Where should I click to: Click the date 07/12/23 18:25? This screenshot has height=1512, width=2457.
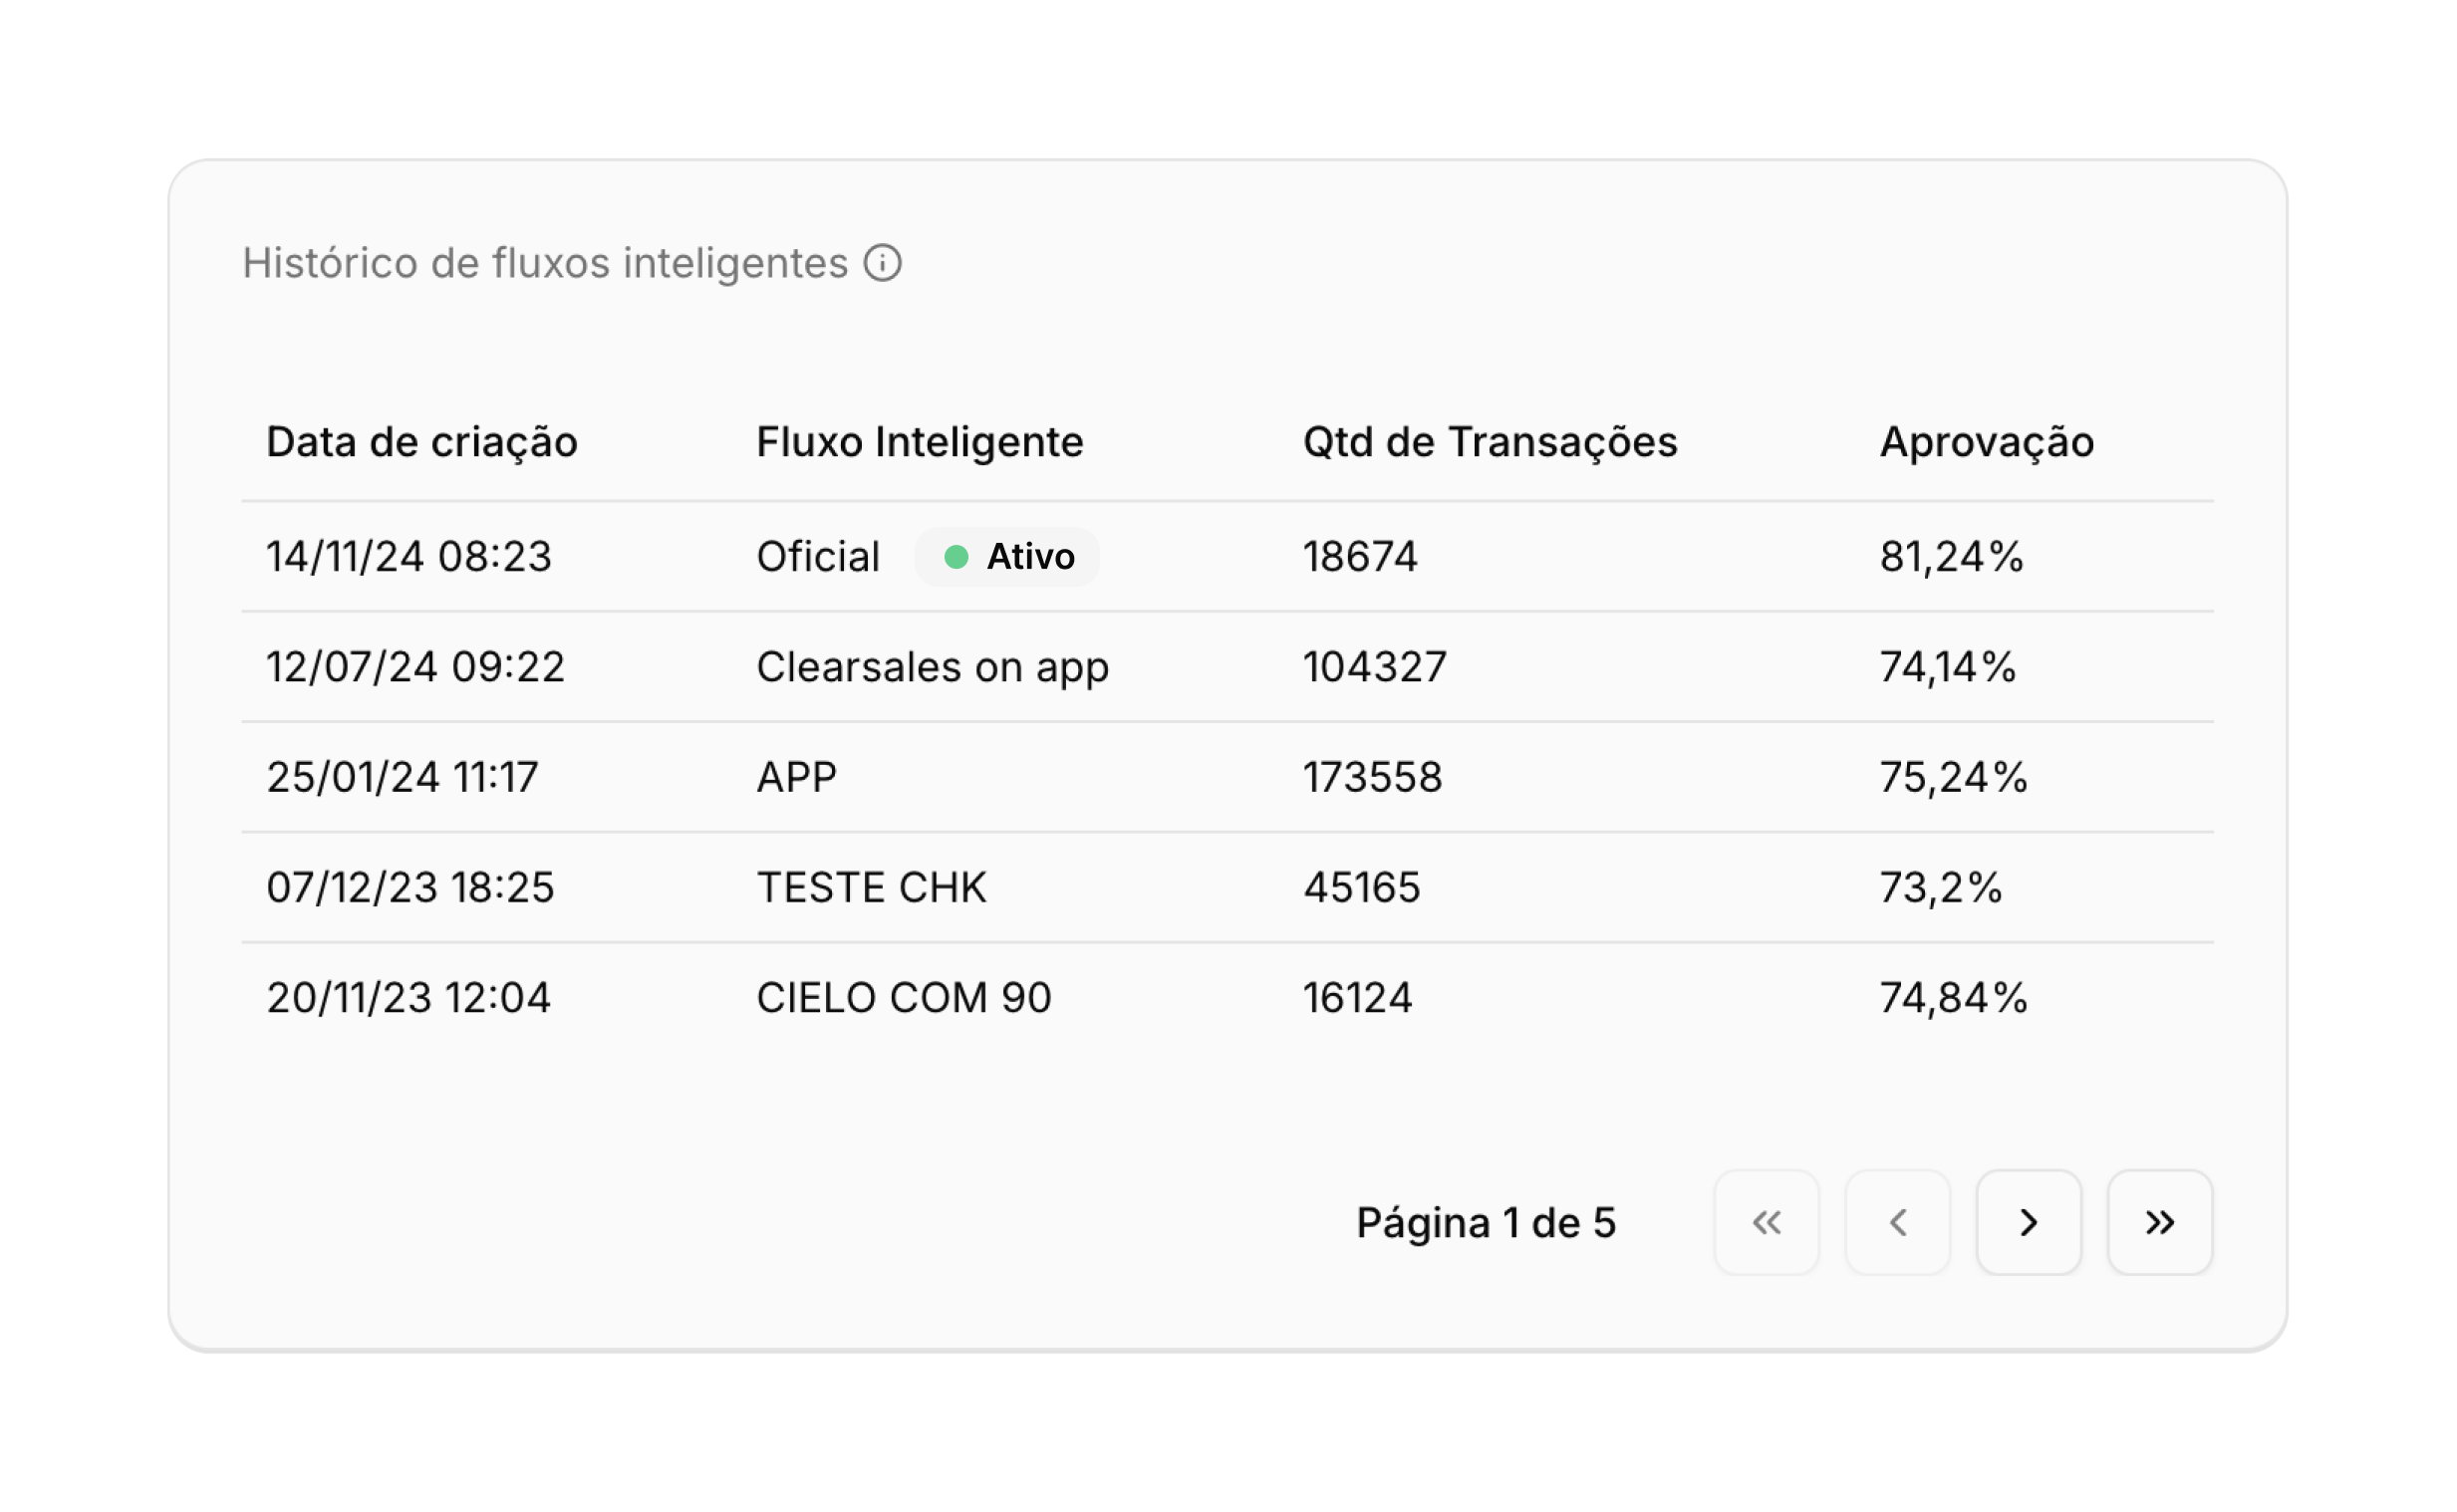coord(410,887)
